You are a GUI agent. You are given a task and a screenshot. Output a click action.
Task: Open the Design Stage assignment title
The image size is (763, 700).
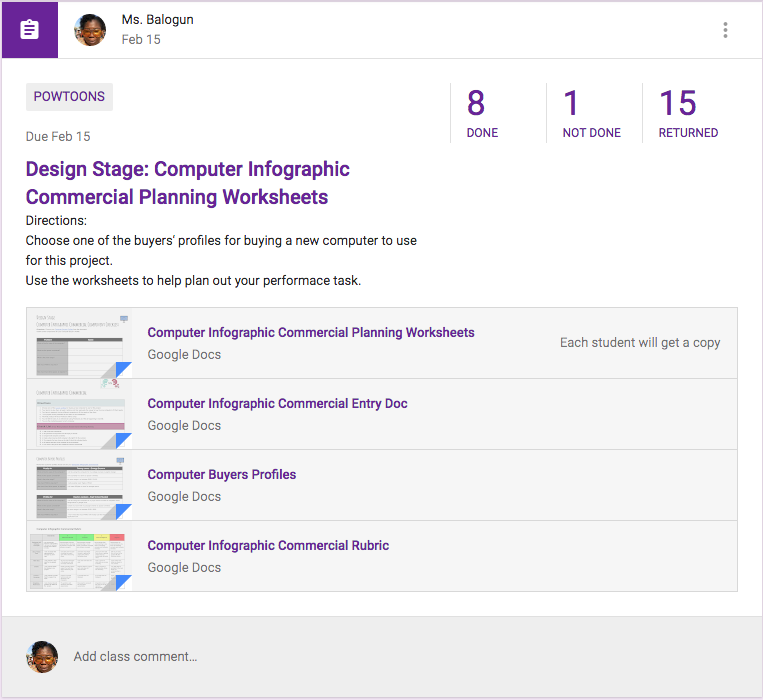click(187, 183)
